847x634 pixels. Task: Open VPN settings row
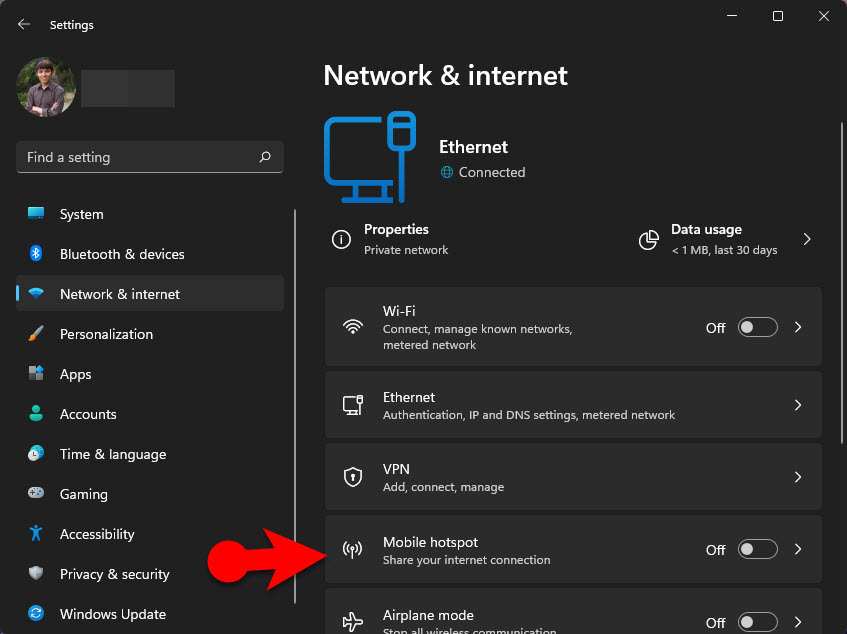click(x=573, y=477)
